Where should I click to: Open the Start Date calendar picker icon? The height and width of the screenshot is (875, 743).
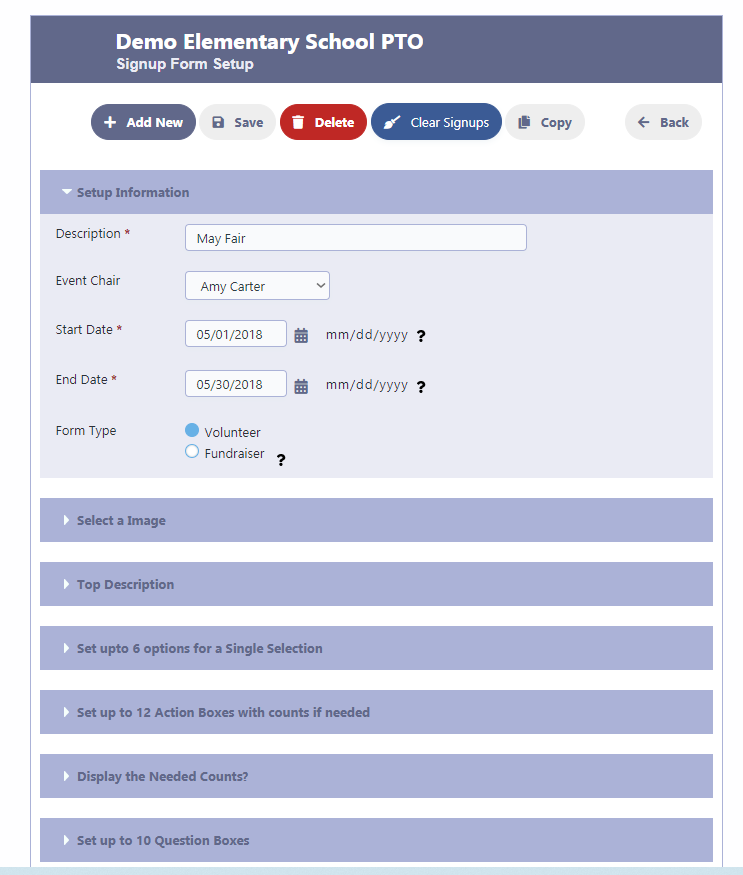(301, 335)
